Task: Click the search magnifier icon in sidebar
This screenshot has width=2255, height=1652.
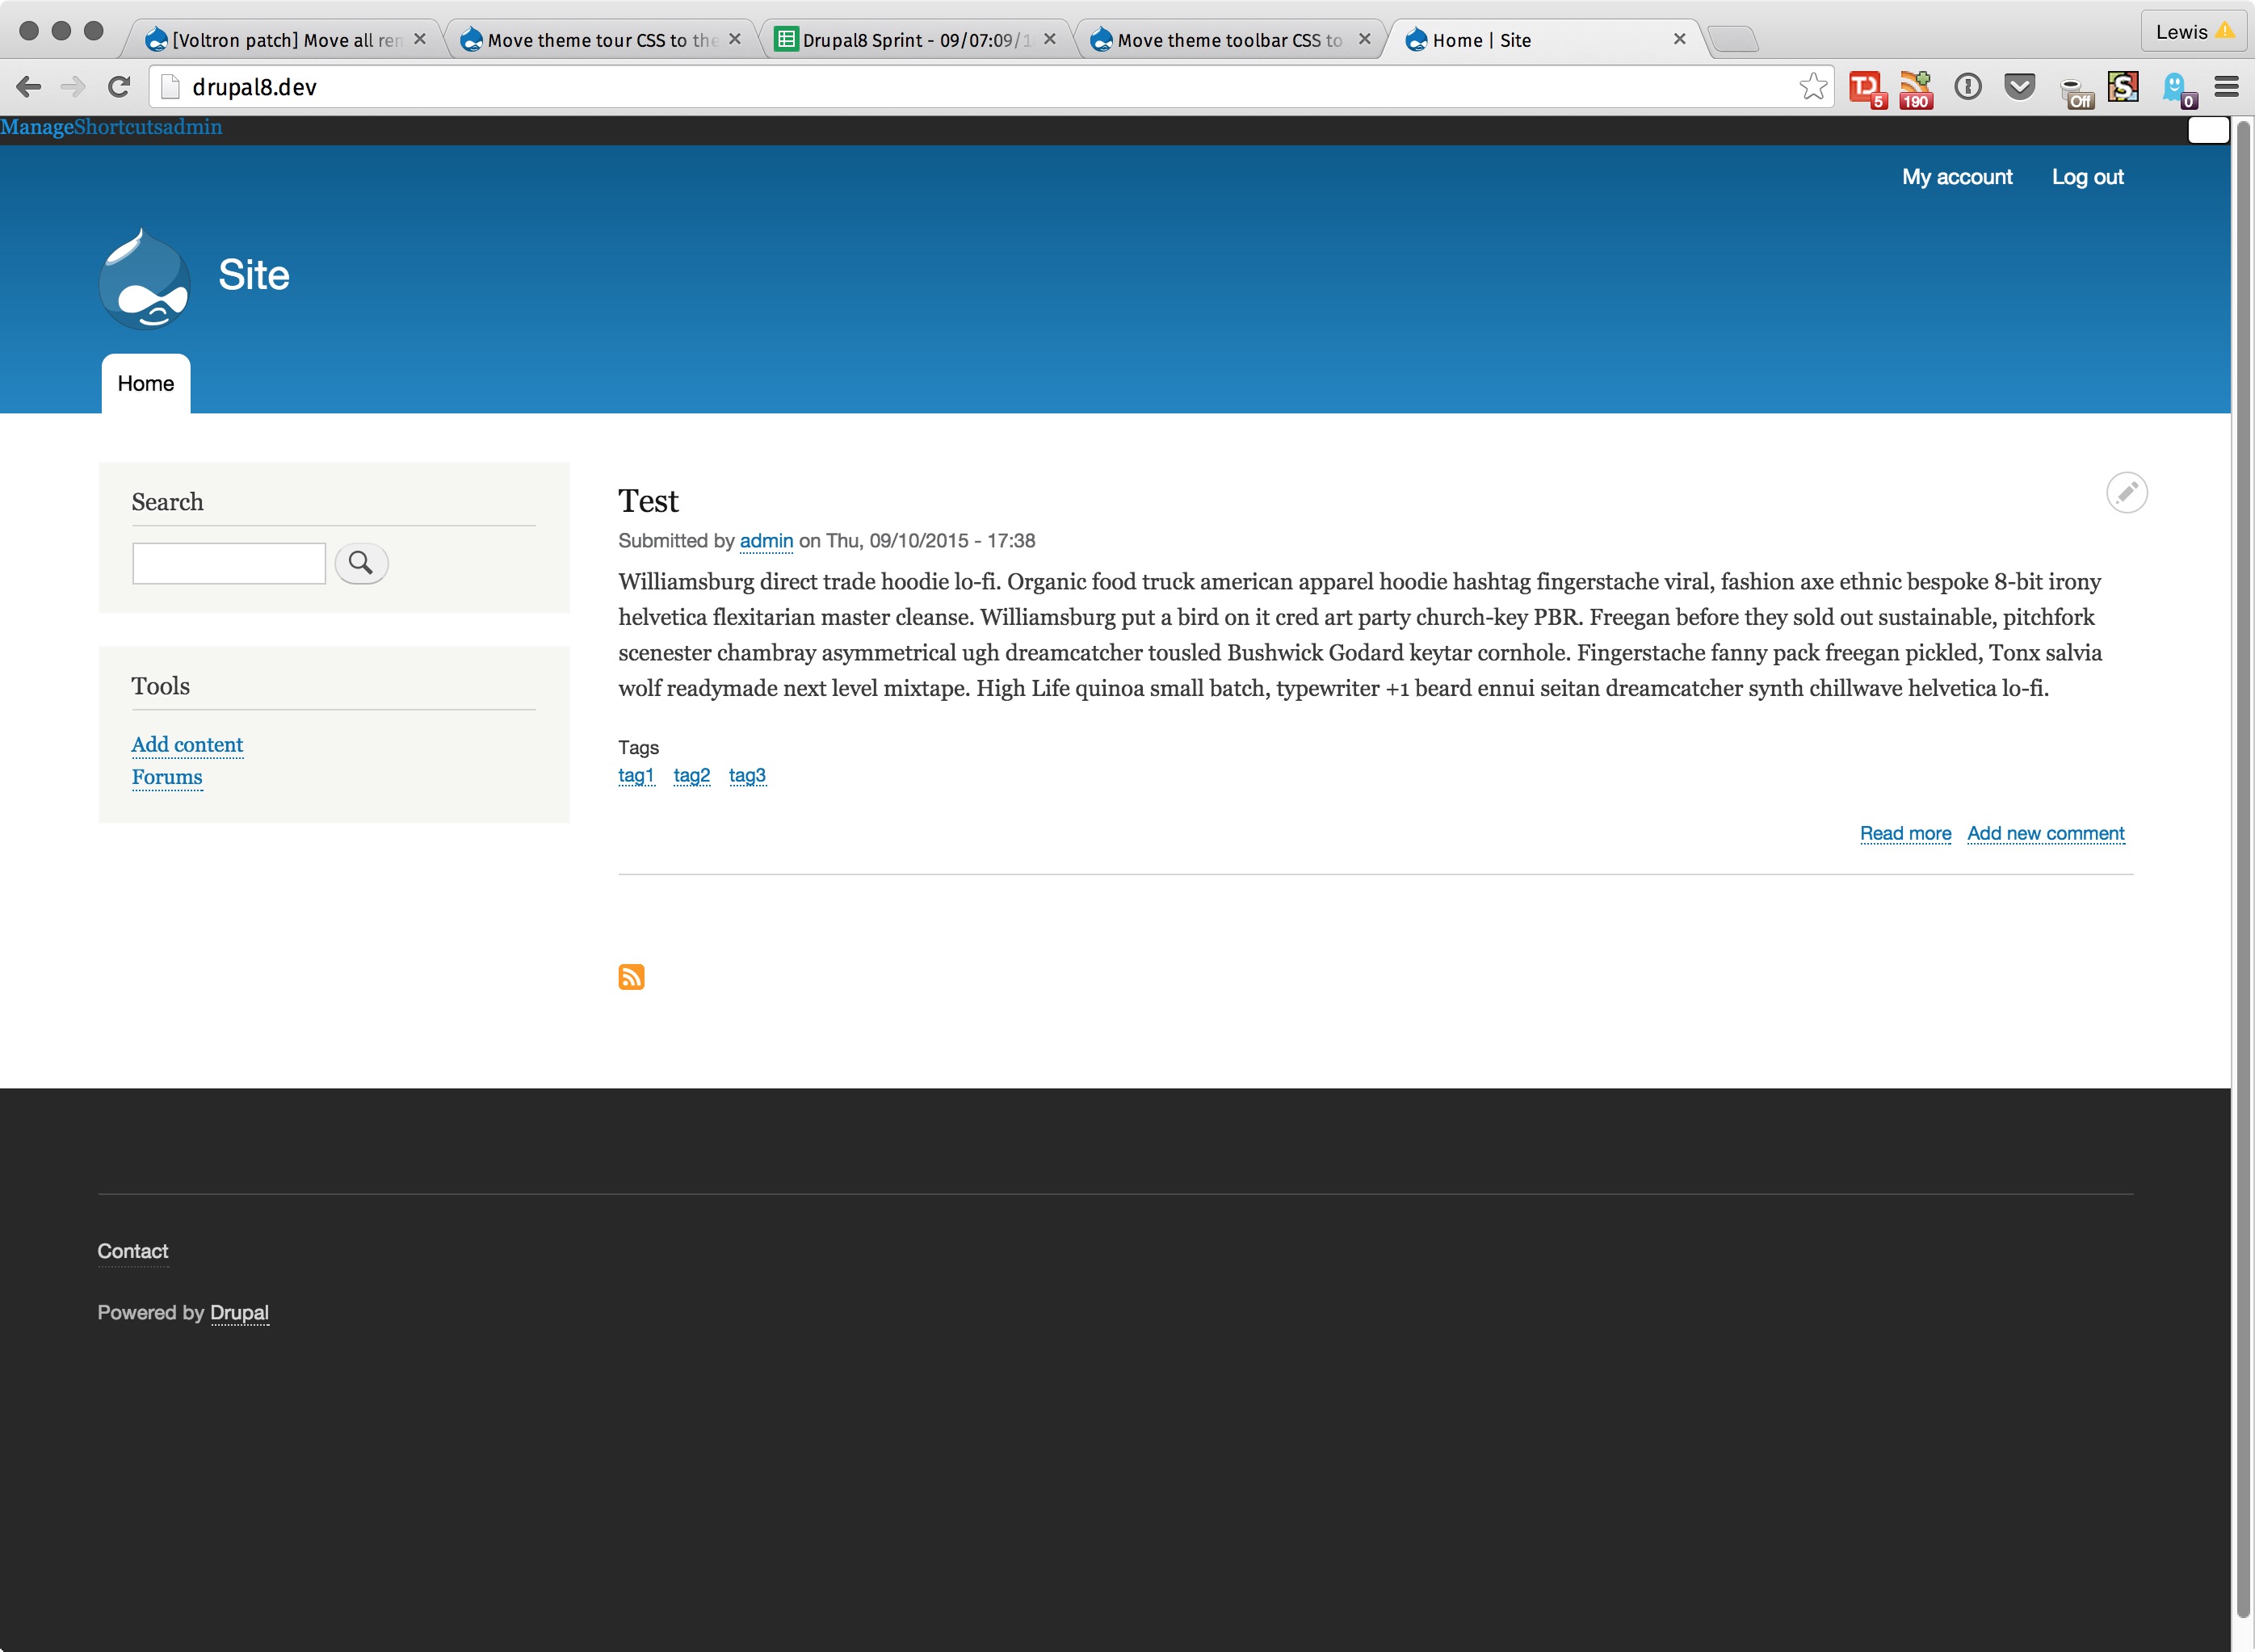Action: [361, 564]
